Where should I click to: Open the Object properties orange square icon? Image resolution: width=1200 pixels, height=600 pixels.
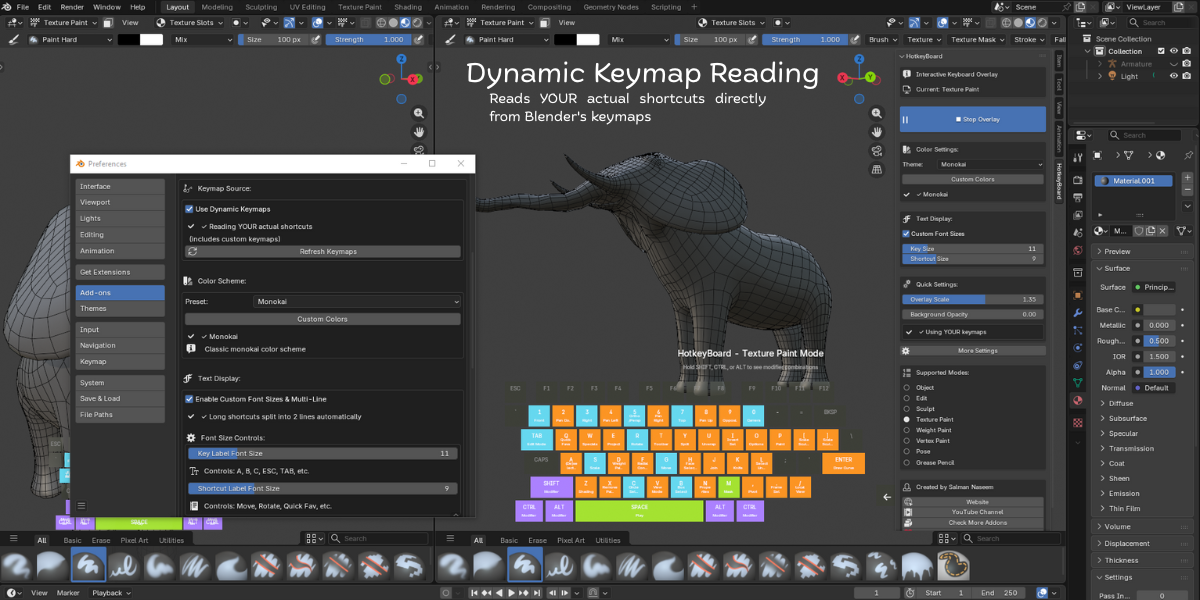click(1077, 295)
